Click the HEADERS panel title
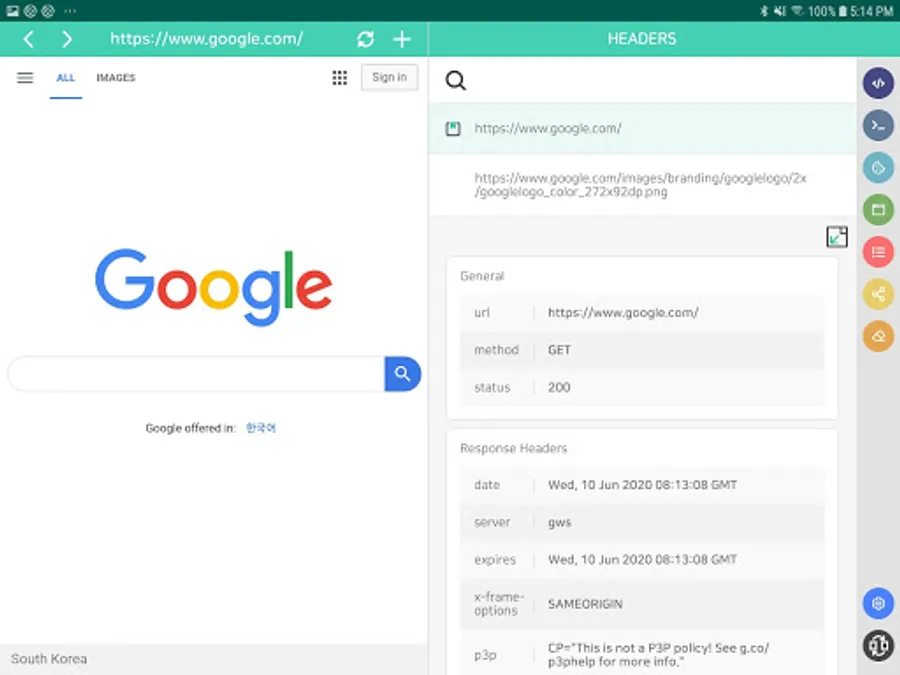The width and height of the screenshot is (900, 675). click(642, 39)
